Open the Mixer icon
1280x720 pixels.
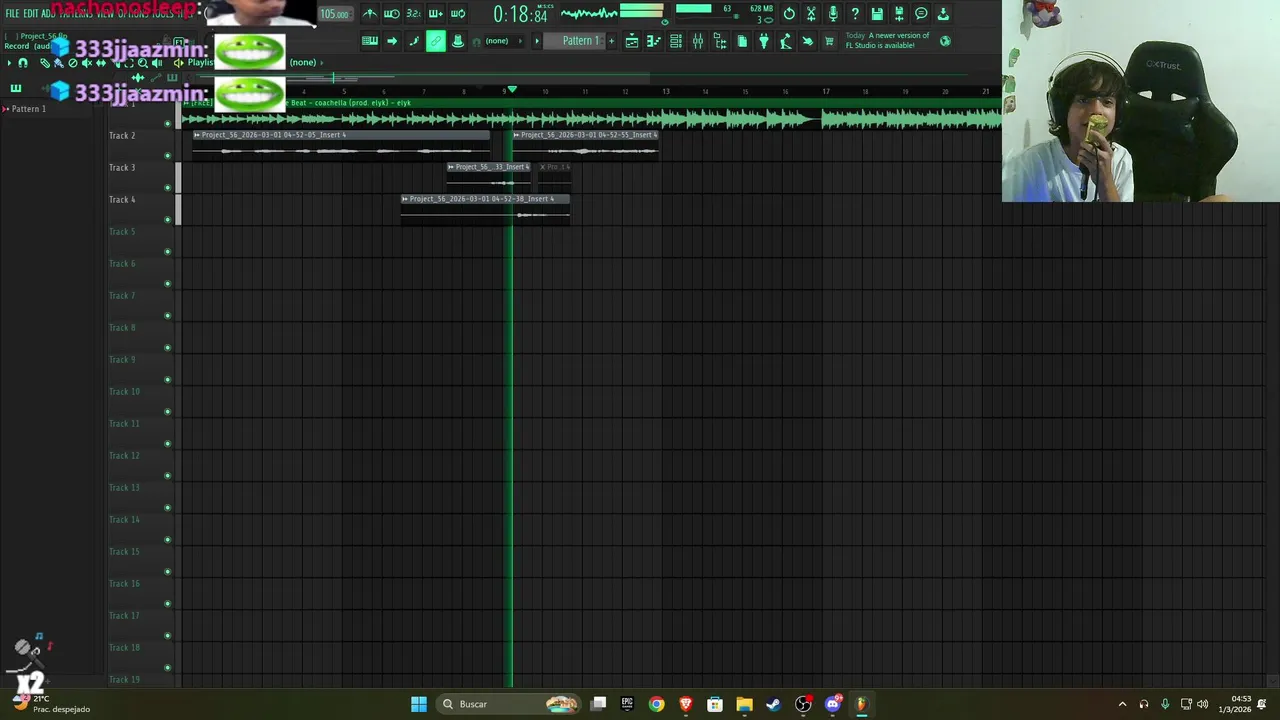[x=698, y=41]
